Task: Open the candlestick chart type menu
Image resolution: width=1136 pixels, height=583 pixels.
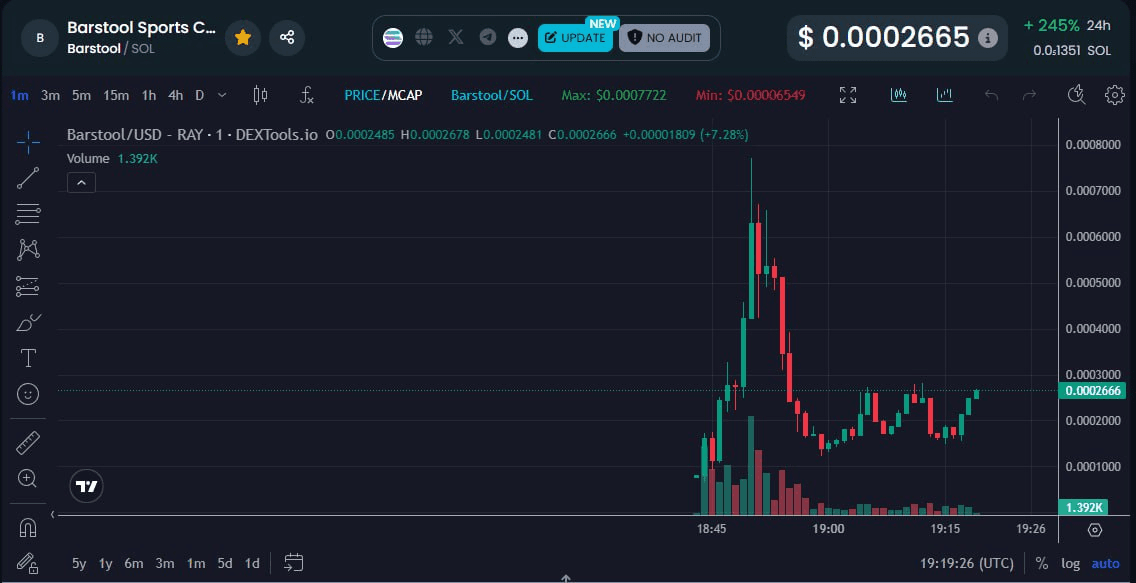Action: point(260,95)
